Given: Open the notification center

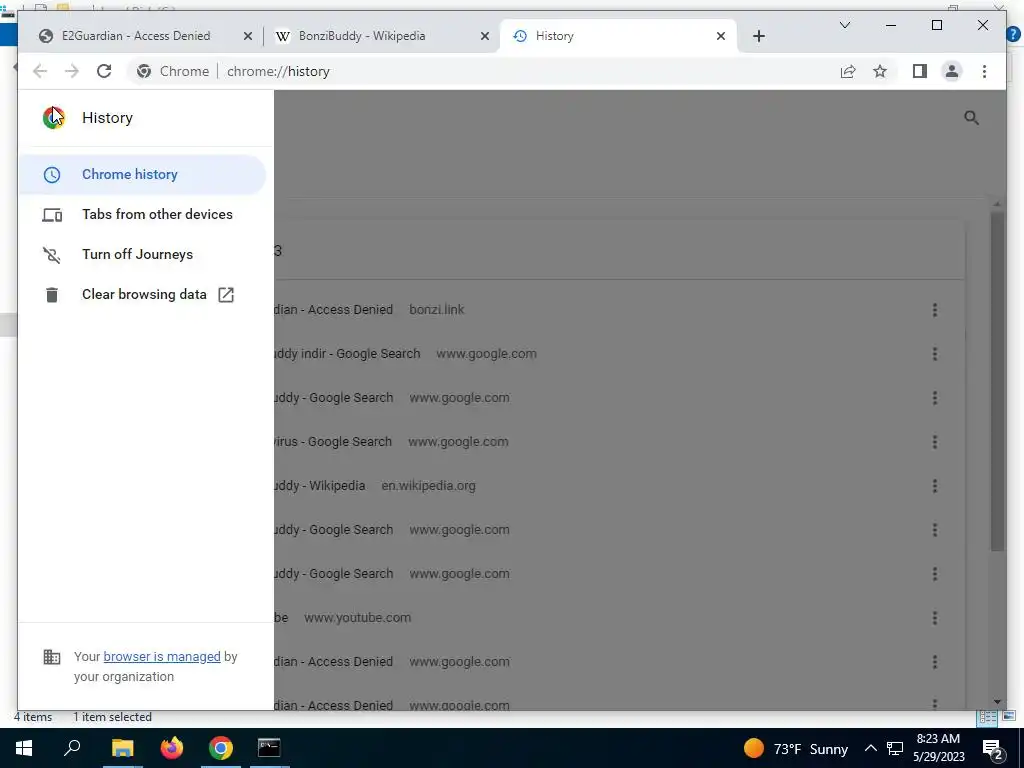Looking at the screenshot, I should point(993,748).
